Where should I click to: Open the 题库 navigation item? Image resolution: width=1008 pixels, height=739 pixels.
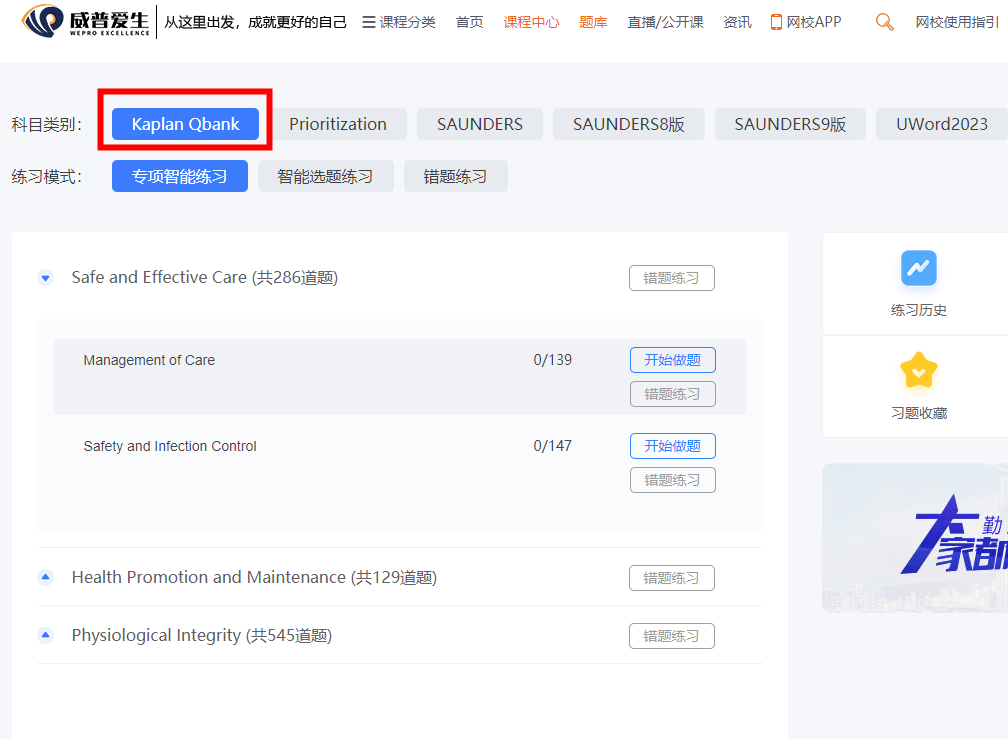(593, 22)
